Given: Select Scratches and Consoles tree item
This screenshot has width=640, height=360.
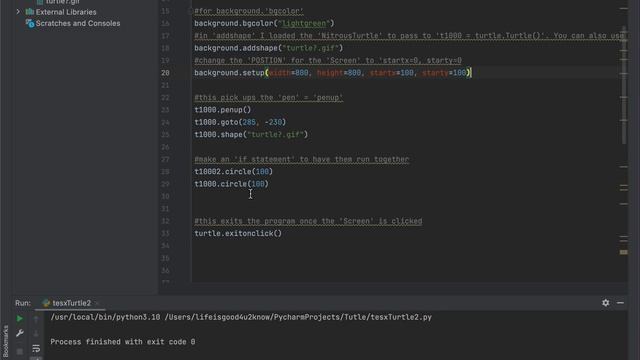Looking at the screenshot, I should tap(78, 23).
